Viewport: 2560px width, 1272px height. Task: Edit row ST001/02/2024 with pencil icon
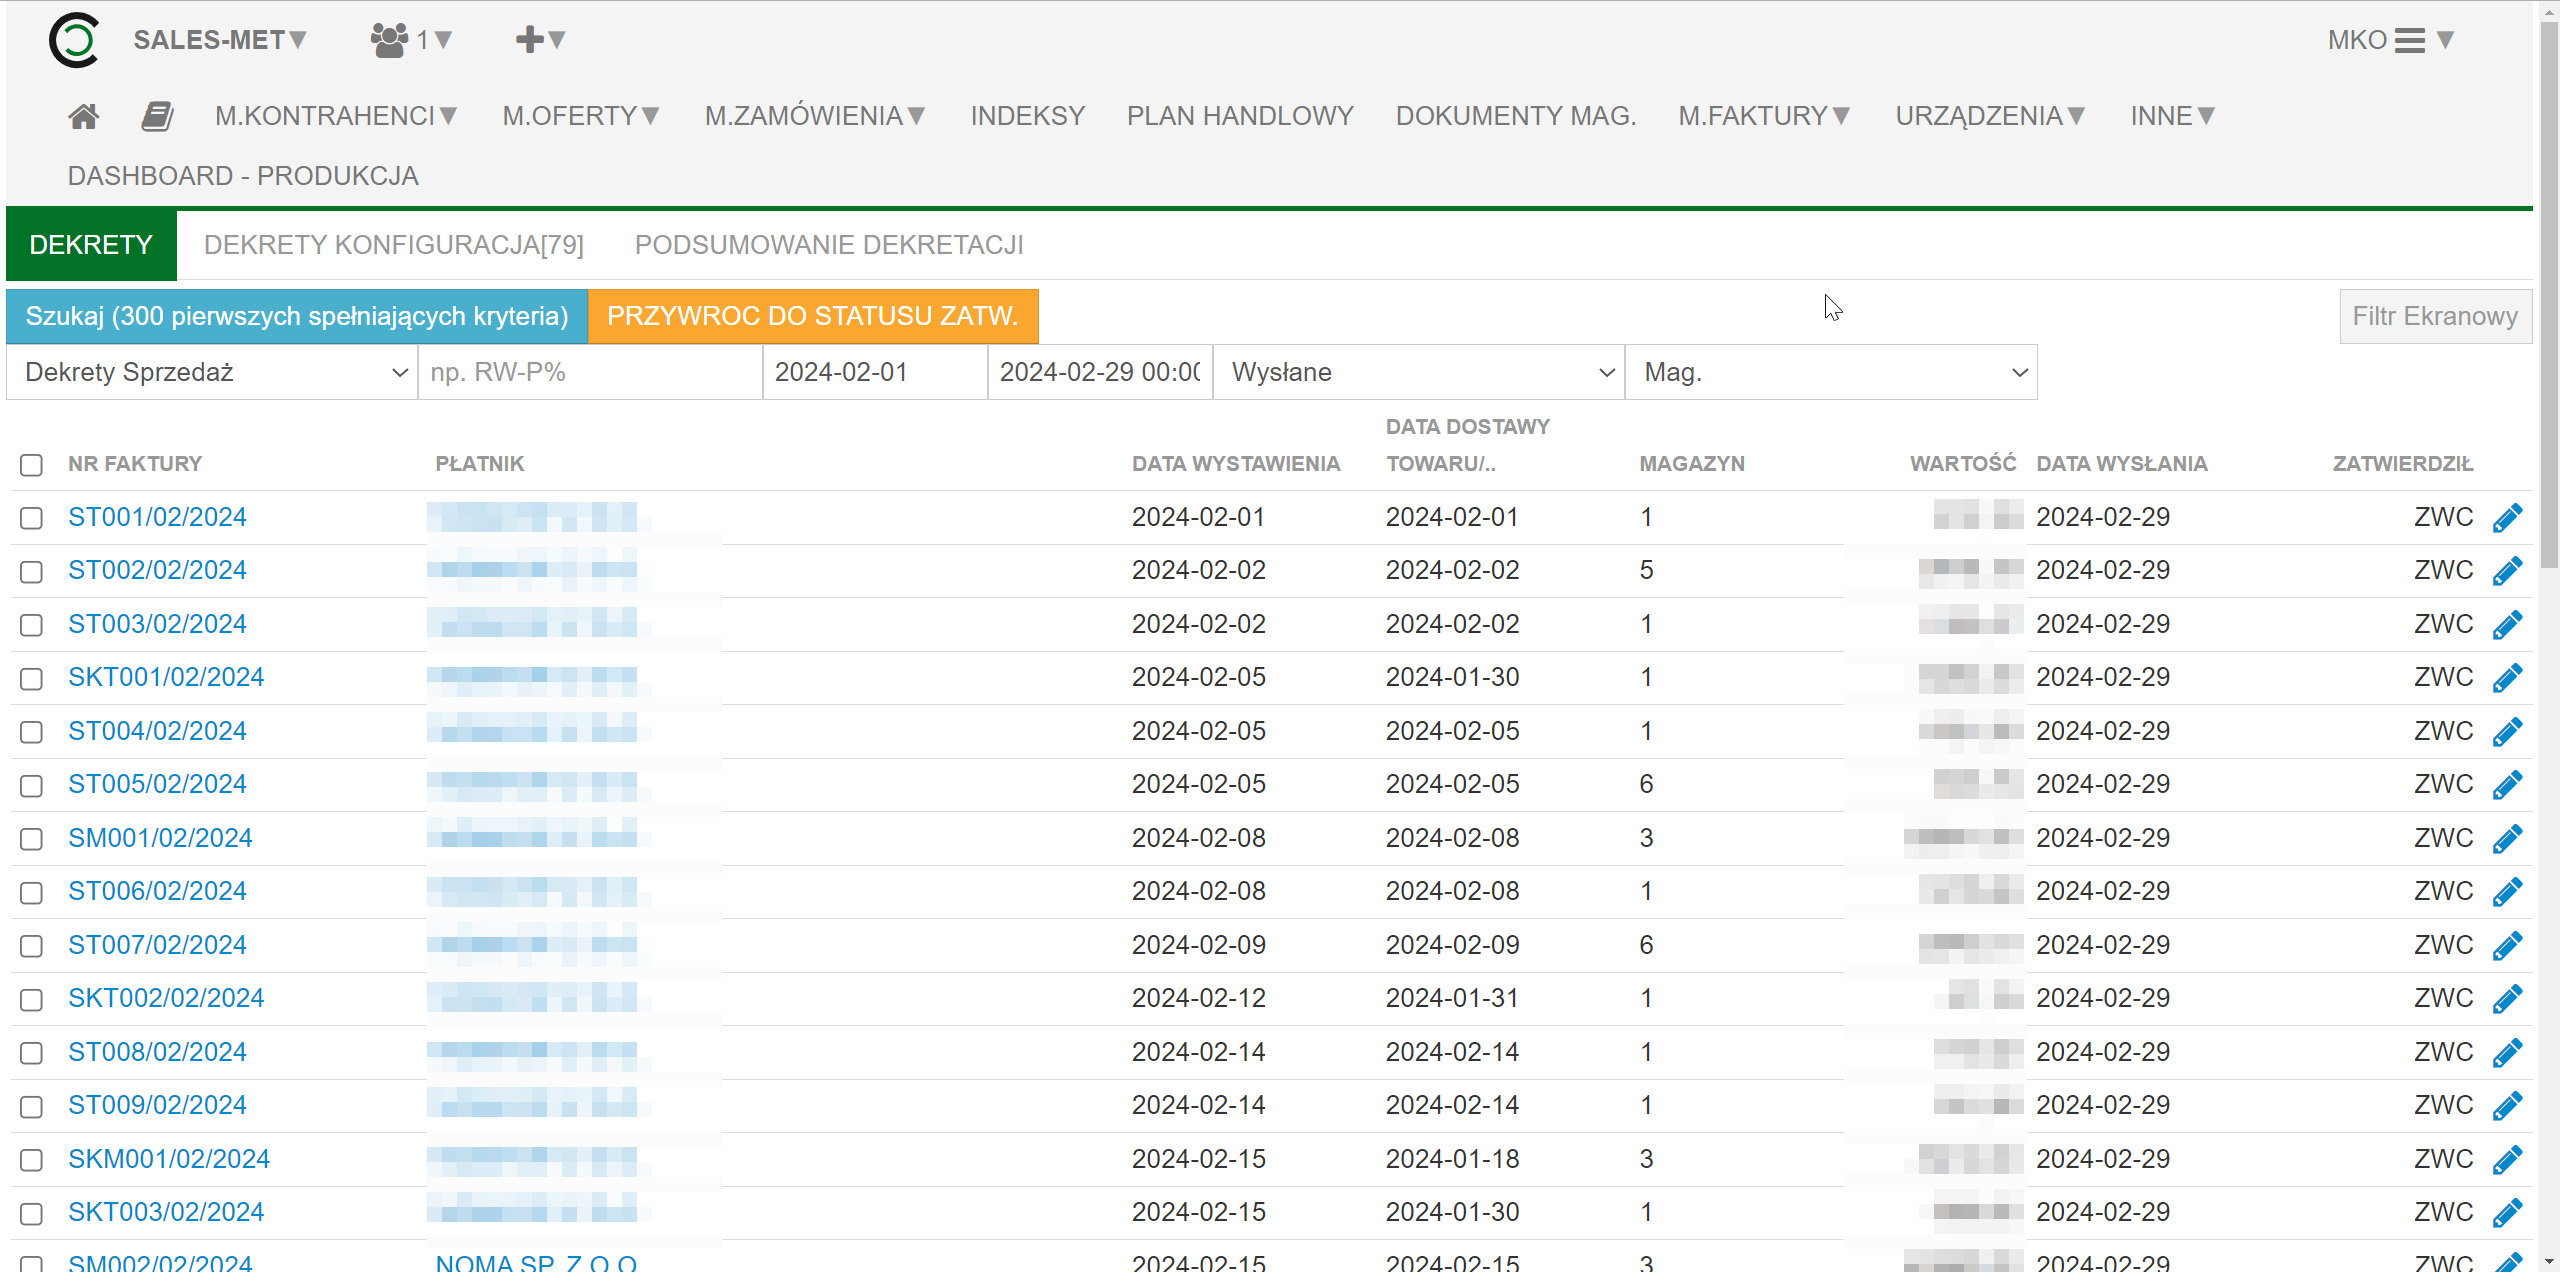2507,518
